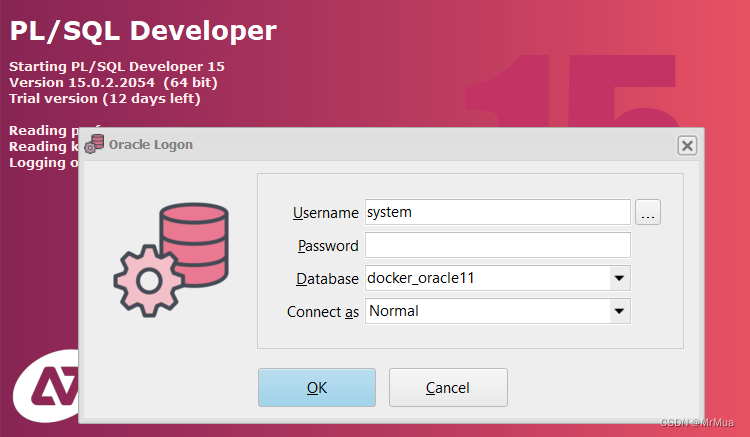The width and height of the screenshot is (750, 437).
Task: Open the Connect as dropdown arrow
Action: click(x=619, y=311)
